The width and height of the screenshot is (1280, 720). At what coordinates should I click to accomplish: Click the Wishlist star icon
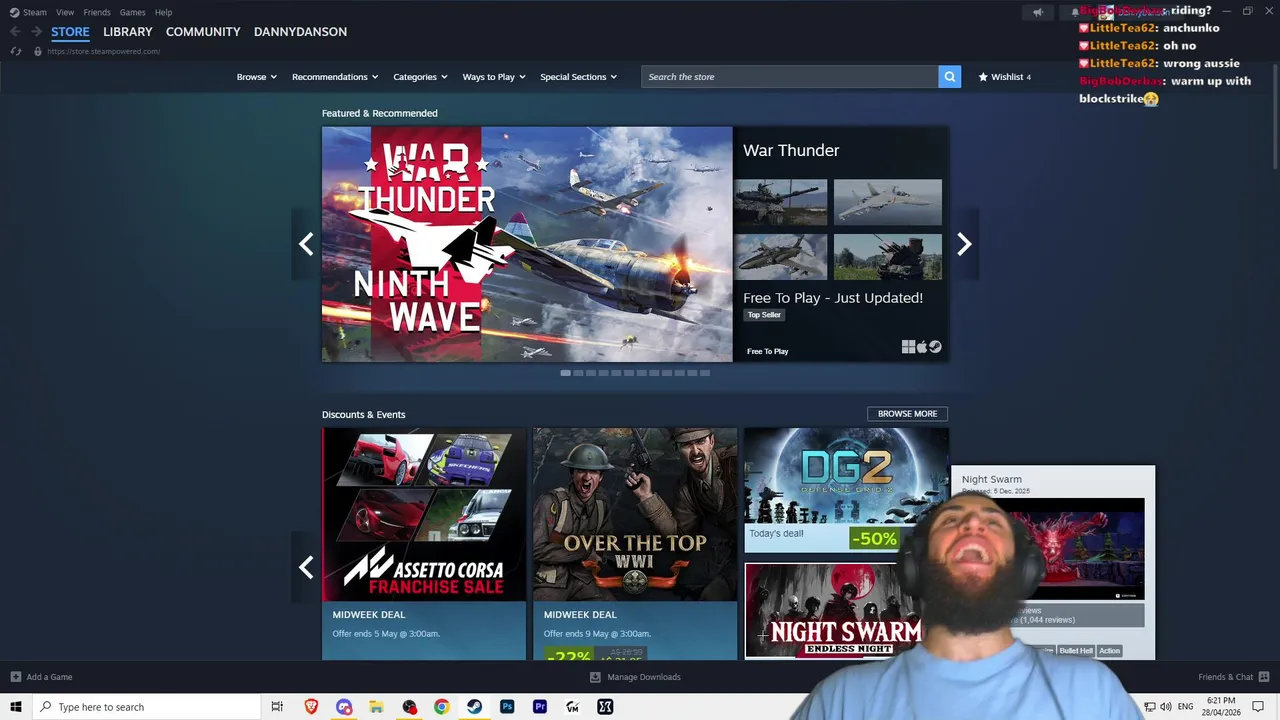click(983, 76)
